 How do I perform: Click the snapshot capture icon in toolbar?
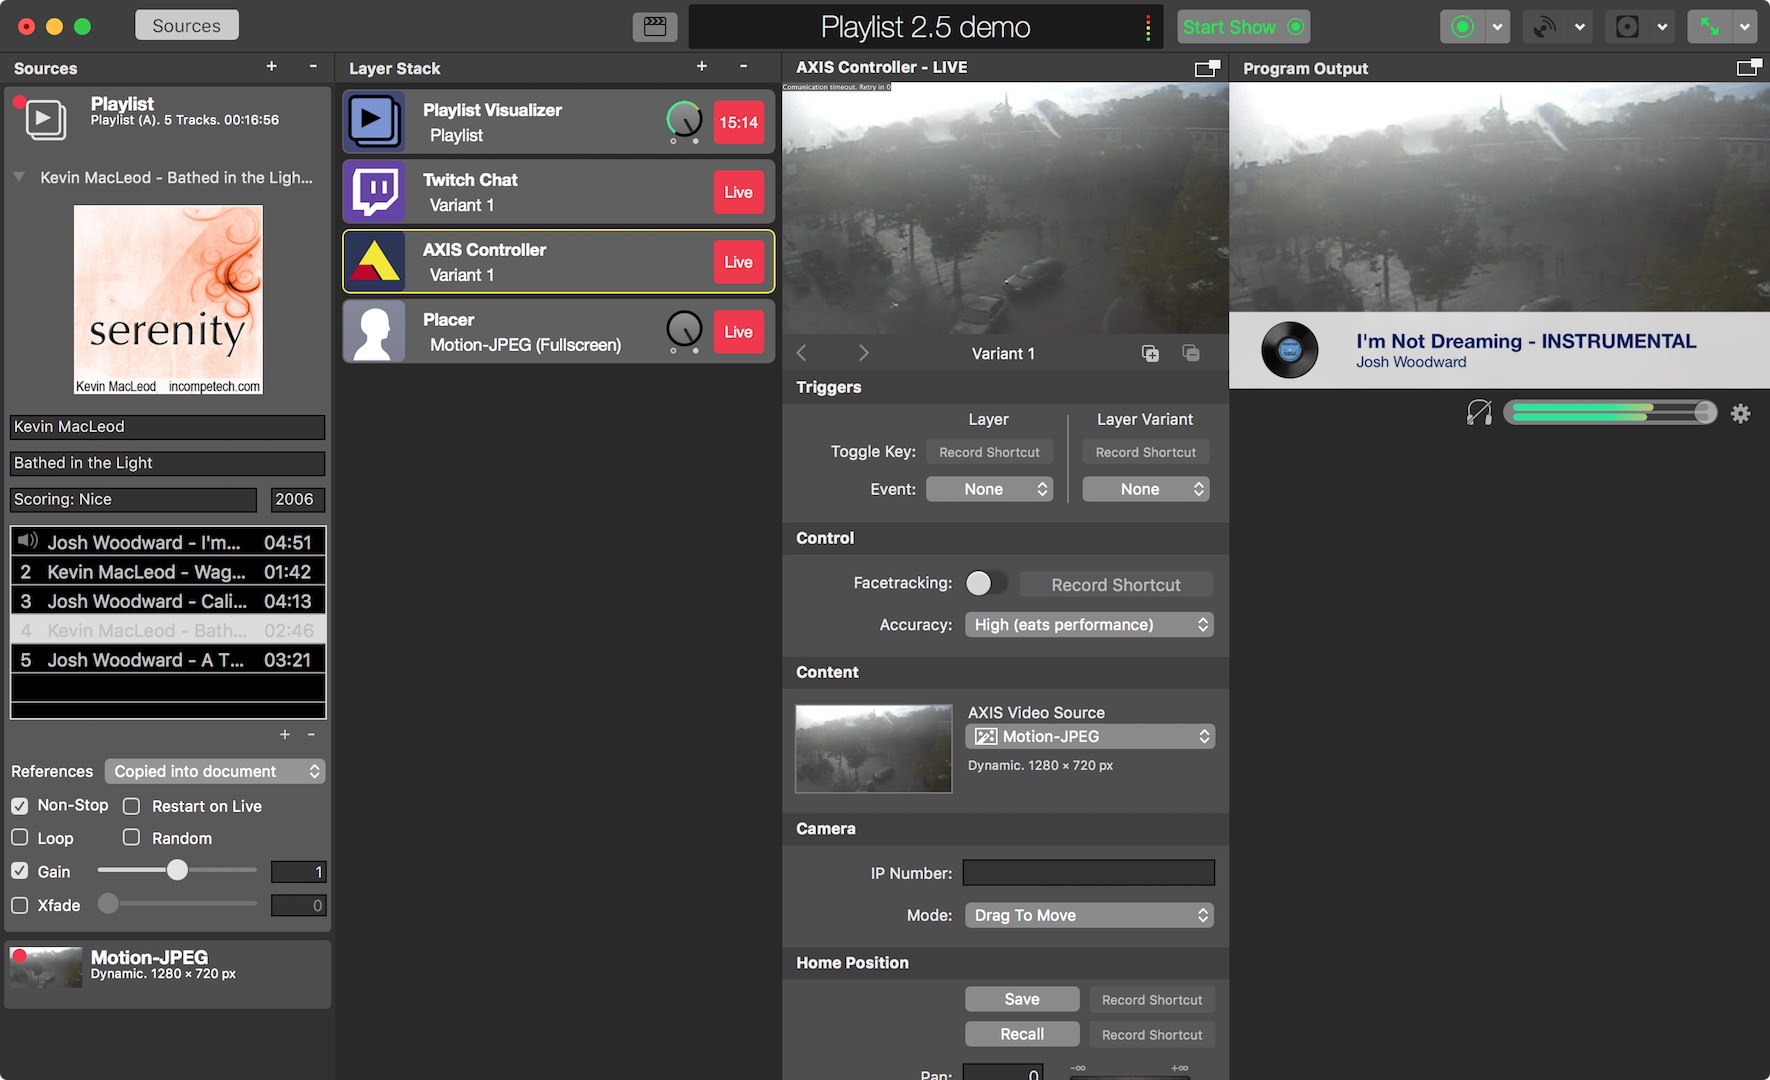point(1627,27)
